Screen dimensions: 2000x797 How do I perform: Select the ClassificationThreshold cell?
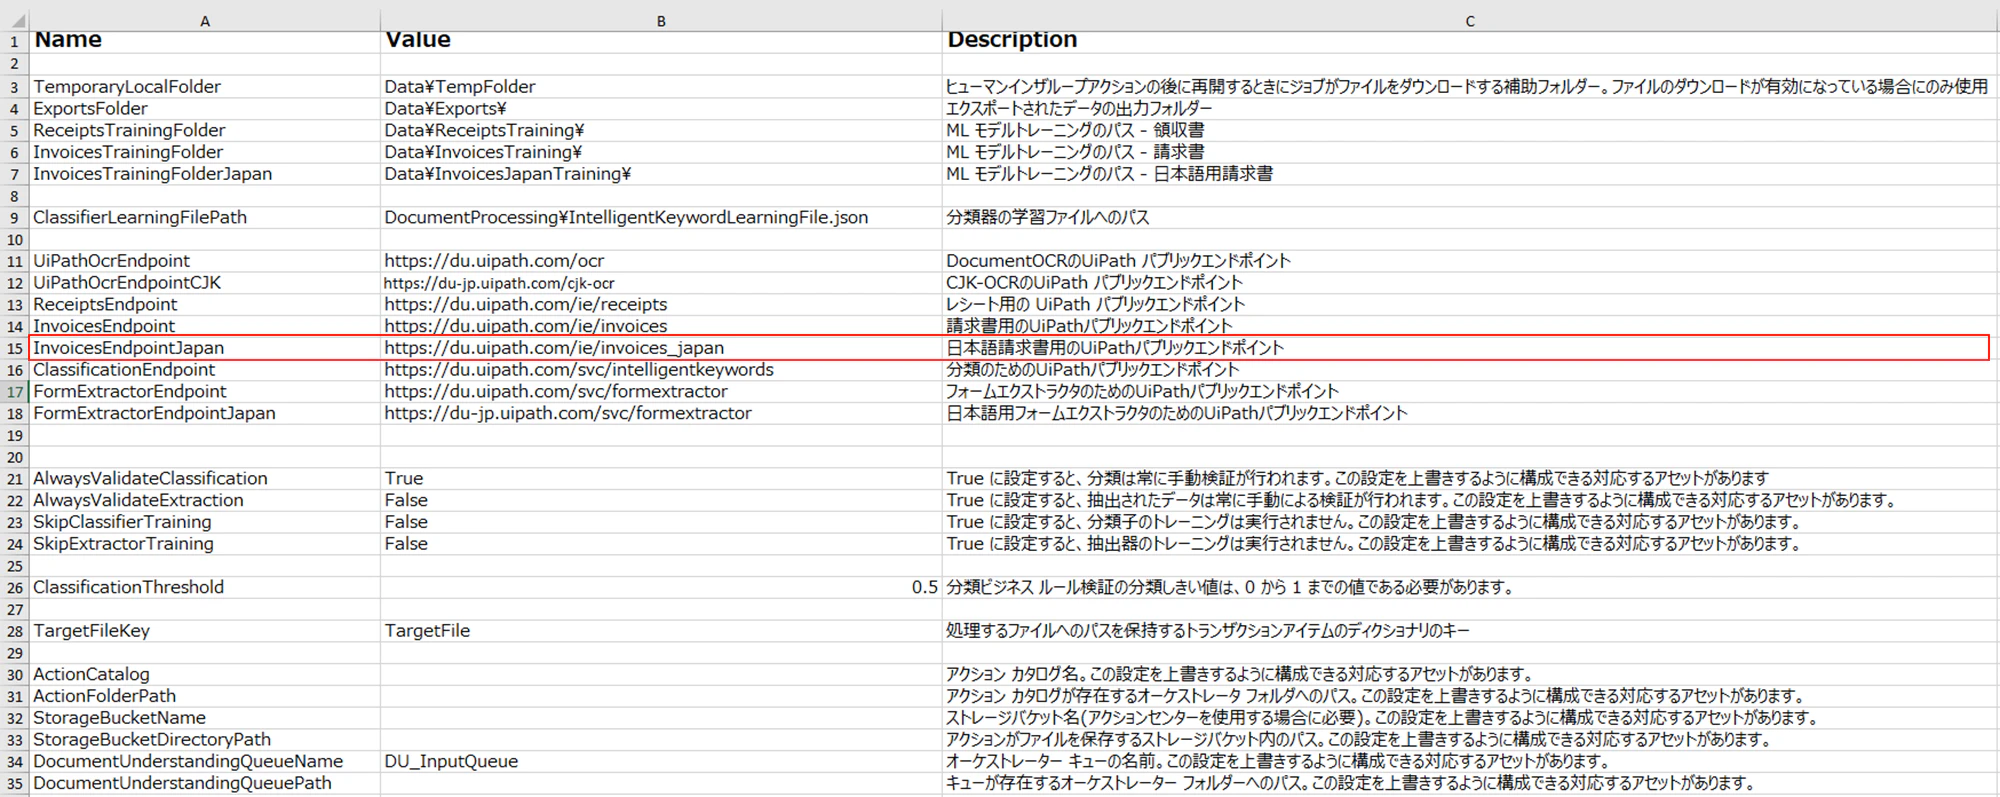pyautogui.click(x=205, y=587)
